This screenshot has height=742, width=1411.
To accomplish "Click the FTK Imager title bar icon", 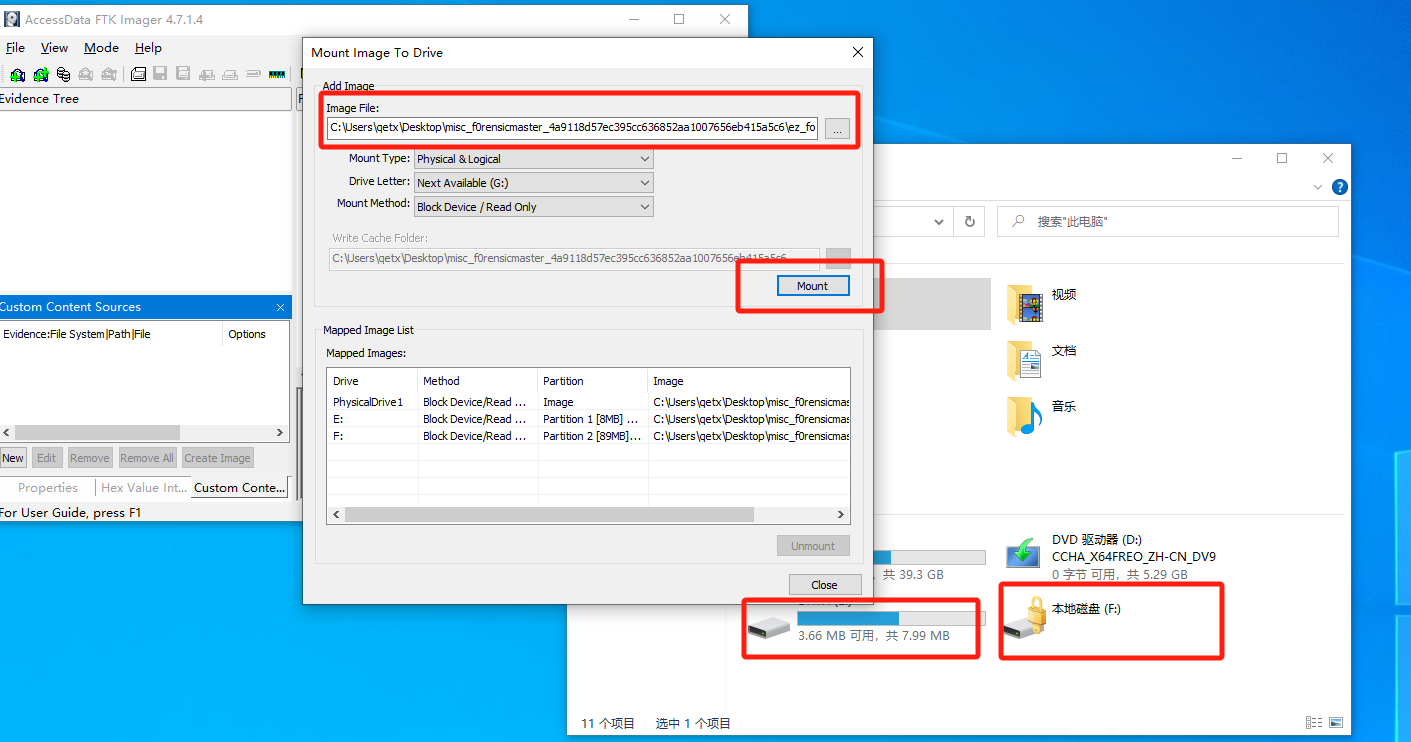I will click(x=12, y=19).
